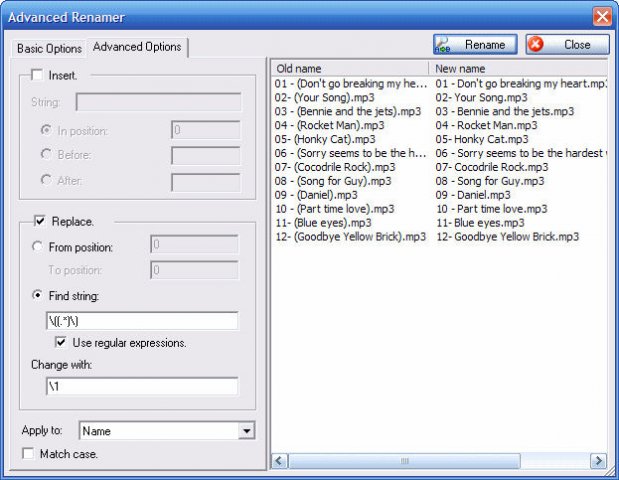Select row 03 - (Bennie and the jets).mp3
The image size is (619, 480).
(348, 111)
